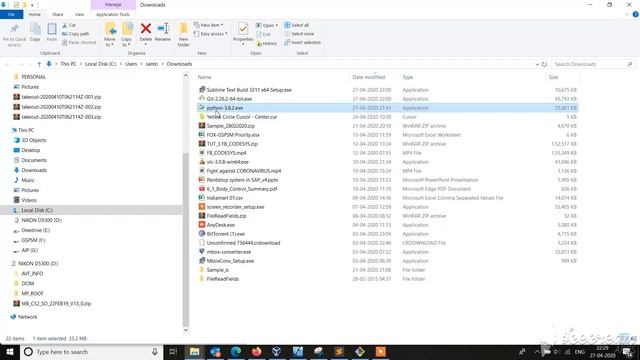Open the Move to ribbon button
Image resolution: width=640 pixels, height=360 pixels.
(110, 35)
